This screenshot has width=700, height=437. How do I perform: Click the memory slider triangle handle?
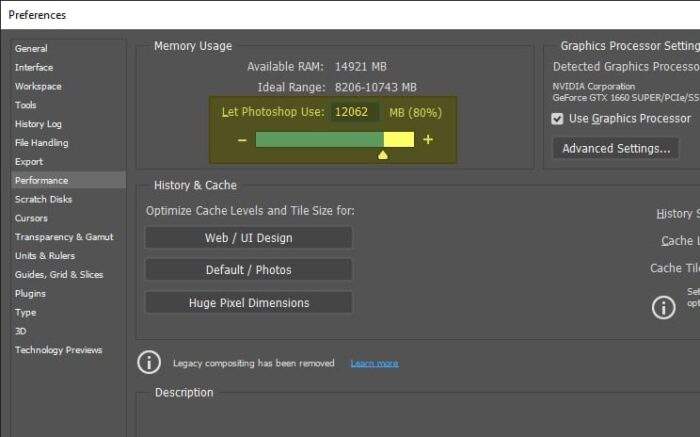383,155
